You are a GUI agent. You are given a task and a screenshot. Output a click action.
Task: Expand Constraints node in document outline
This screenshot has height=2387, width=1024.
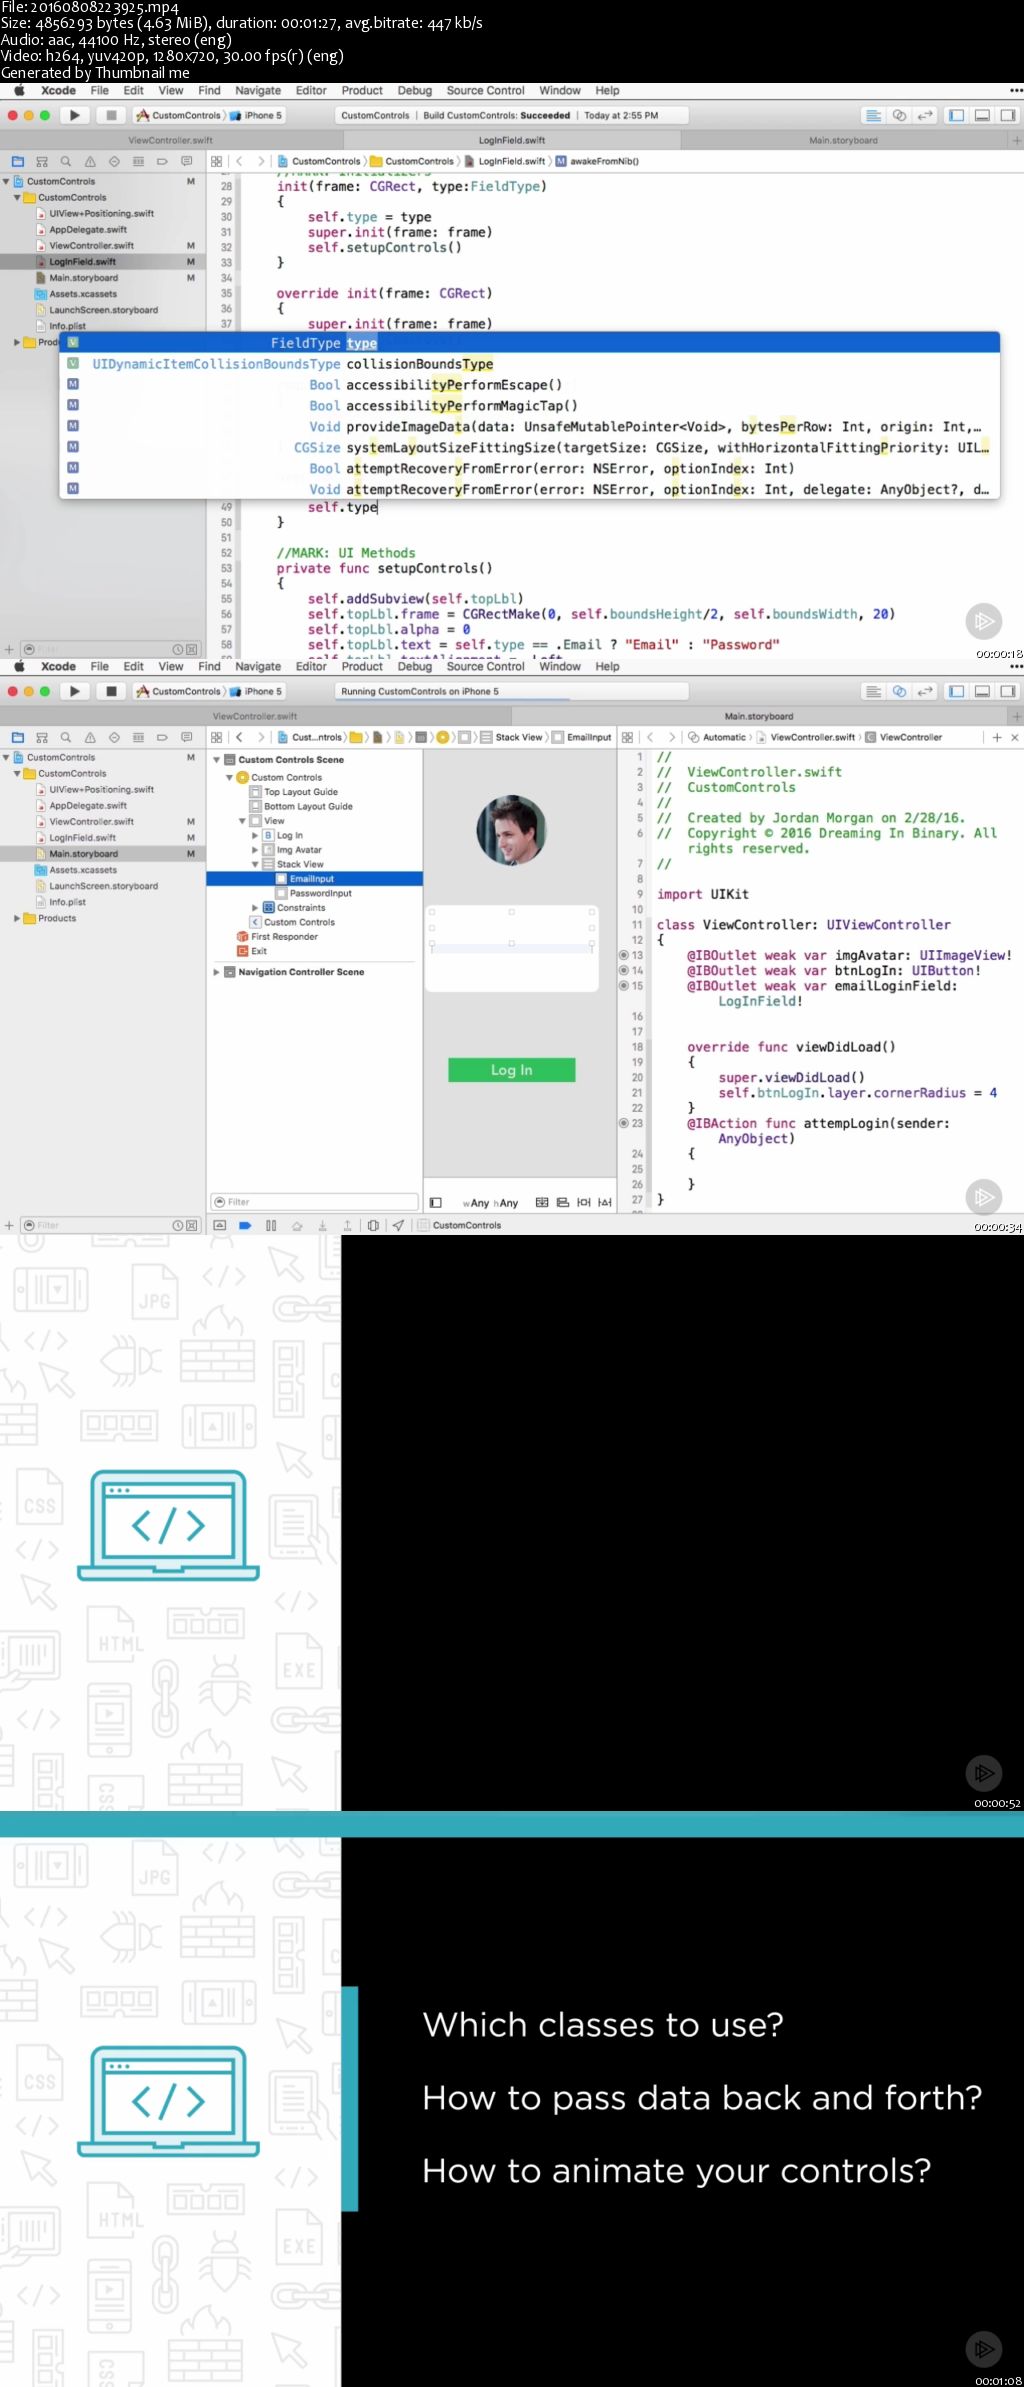255,908
